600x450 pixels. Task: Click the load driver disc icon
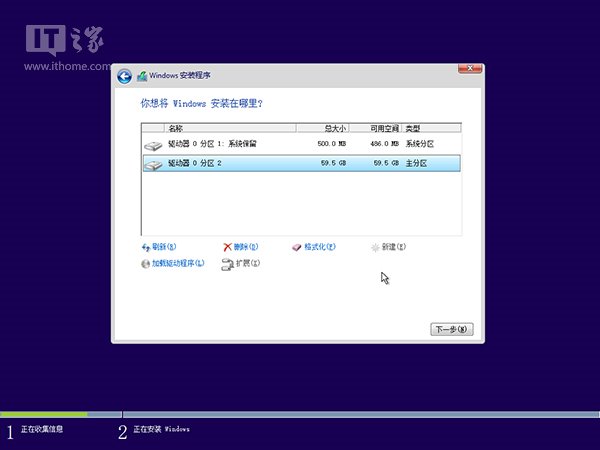(146, 263)
